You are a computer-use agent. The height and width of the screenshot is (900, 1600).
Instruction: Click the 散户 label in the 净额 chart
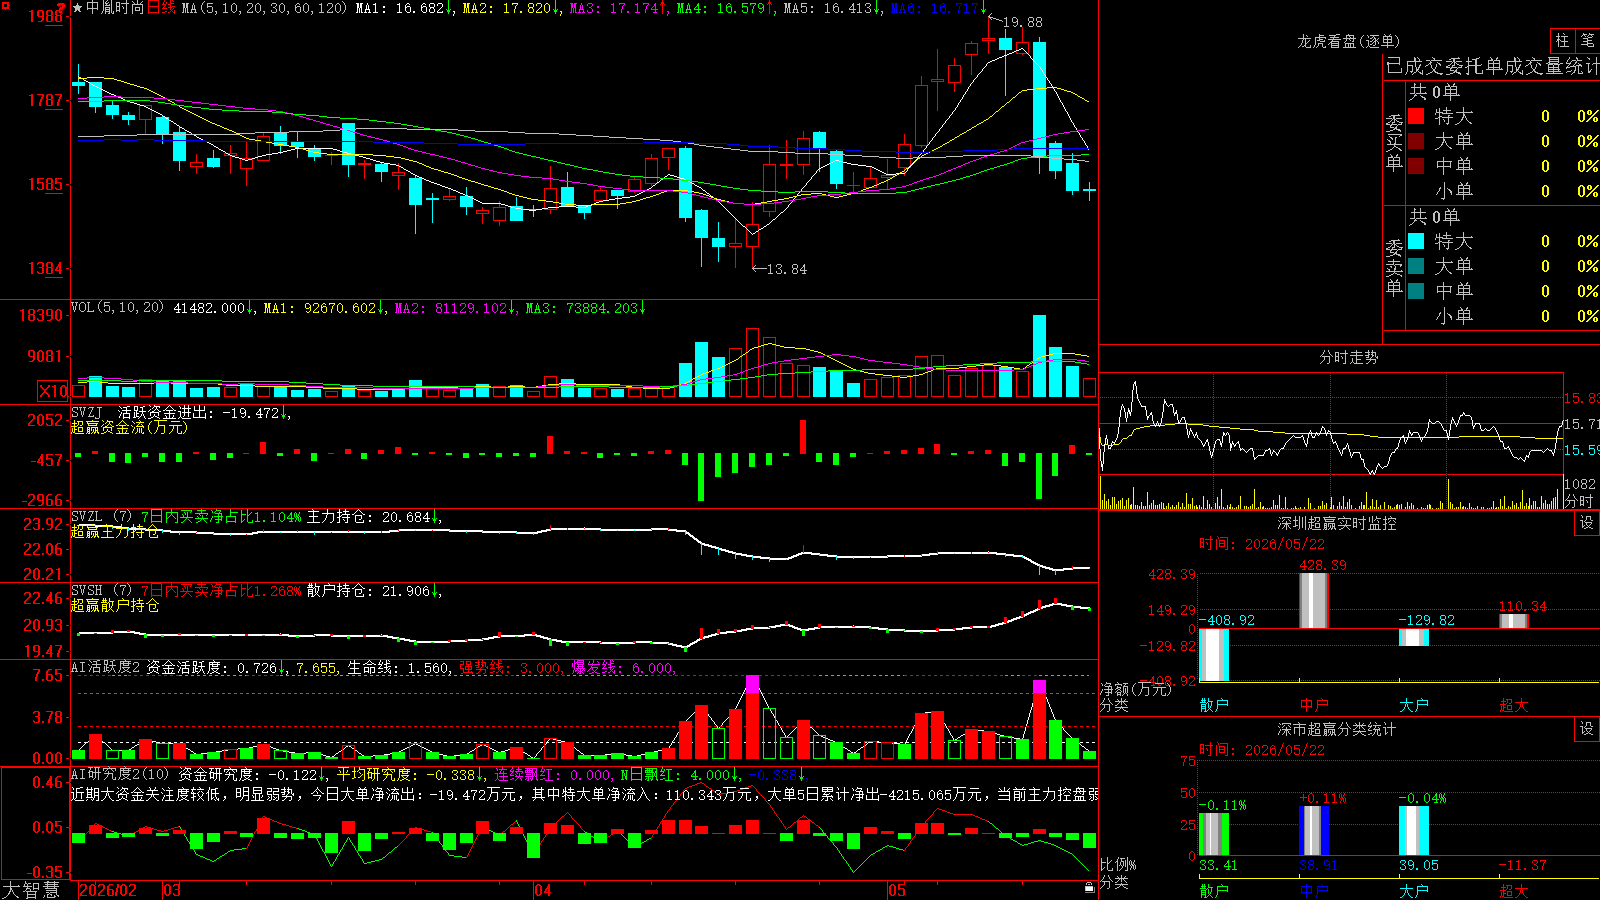click(x=1214, y=705)
